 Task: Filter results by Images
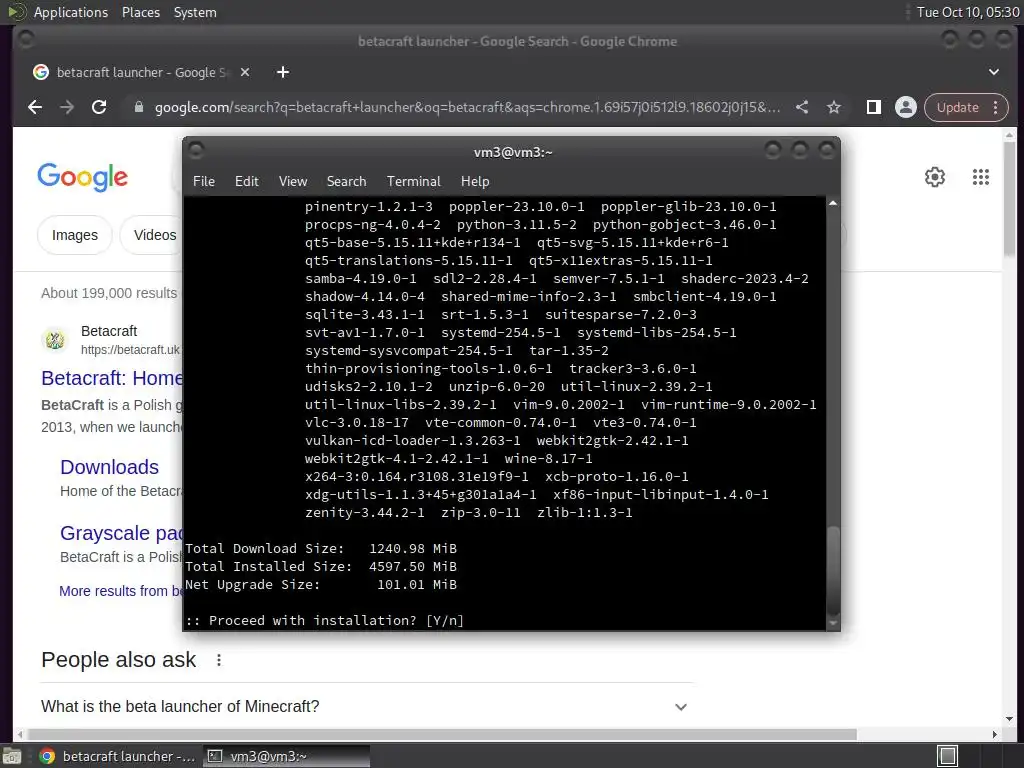[x=74, y=235]
